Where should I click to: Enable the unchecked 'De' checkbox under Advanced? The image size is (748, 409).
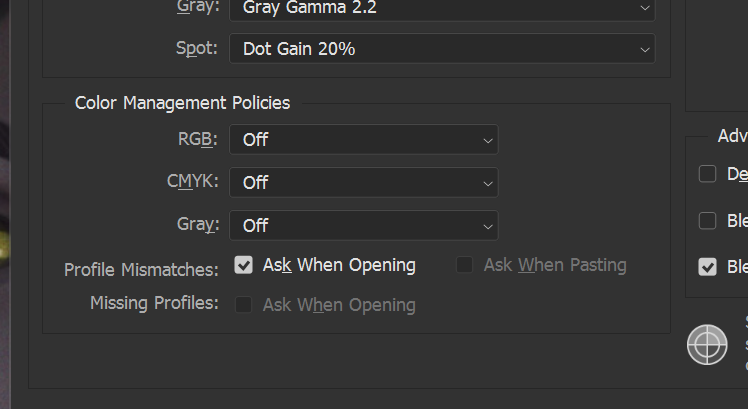coord(707,174)
